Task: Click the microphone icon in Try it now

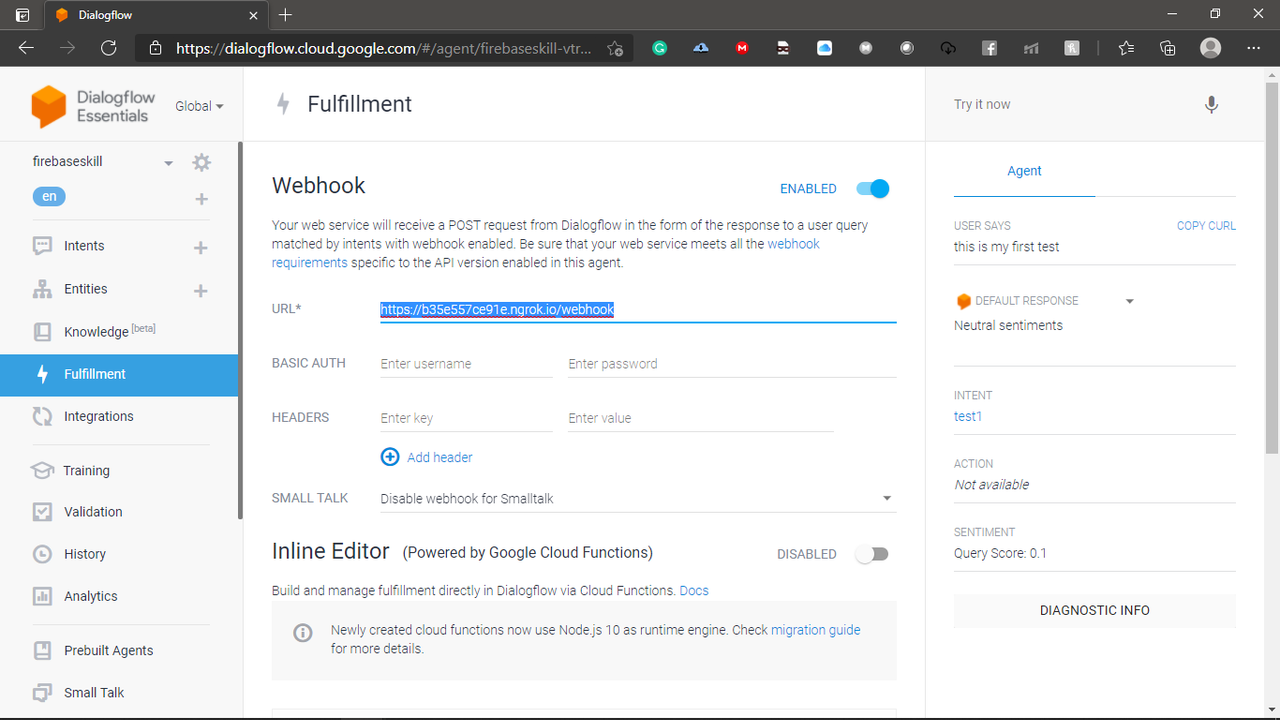Action: [x=1211, y=104]
